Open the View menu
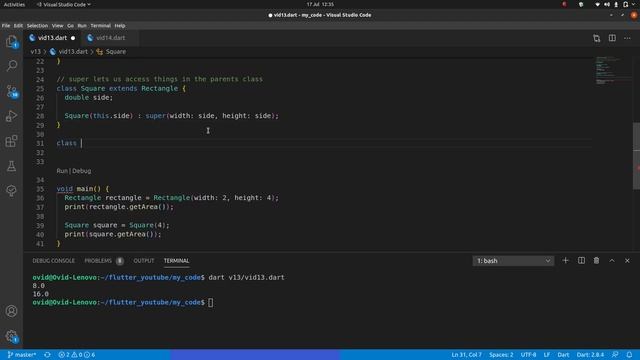640x360 pixels. point(58,26)
